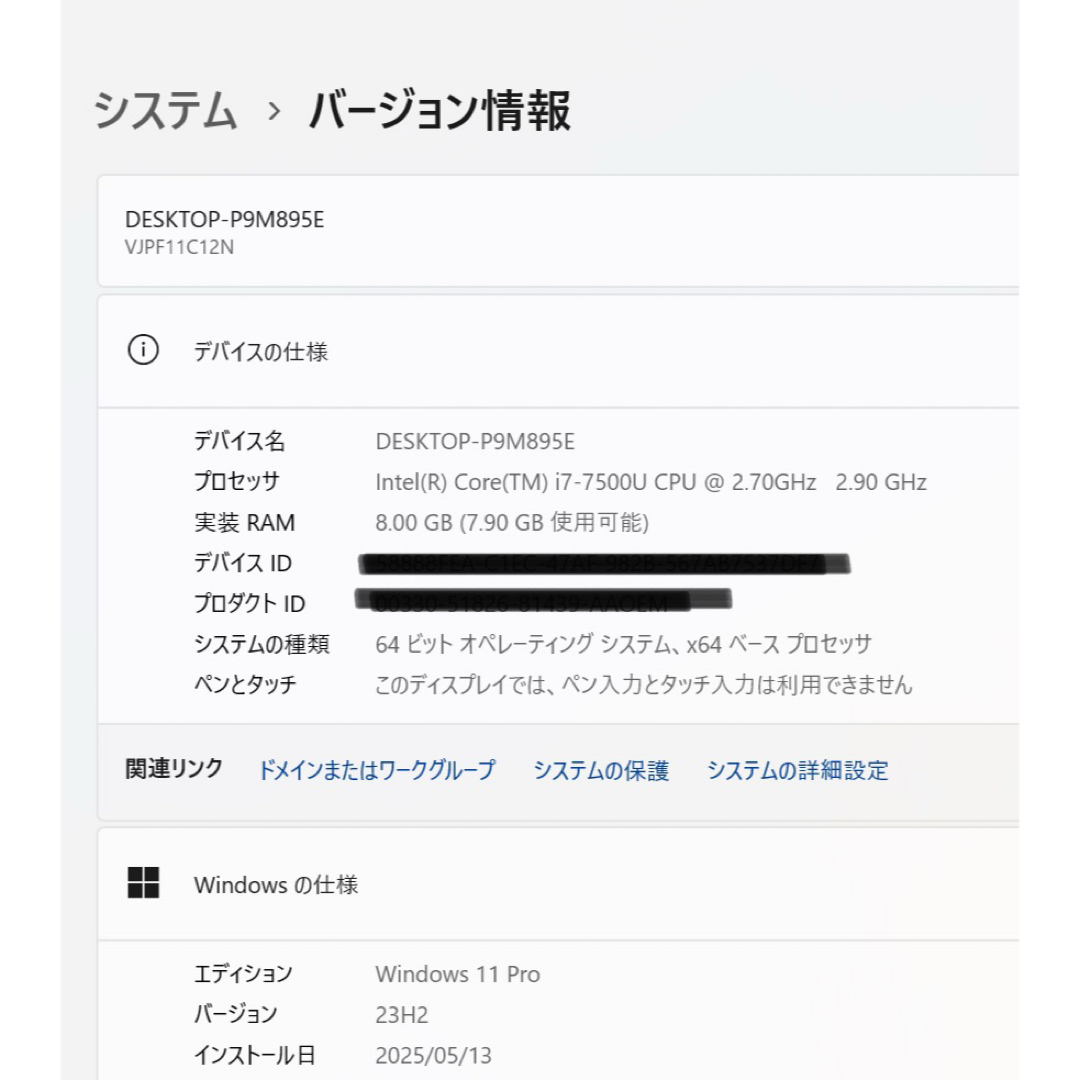Open システムの保護 link

click(601, 769)
